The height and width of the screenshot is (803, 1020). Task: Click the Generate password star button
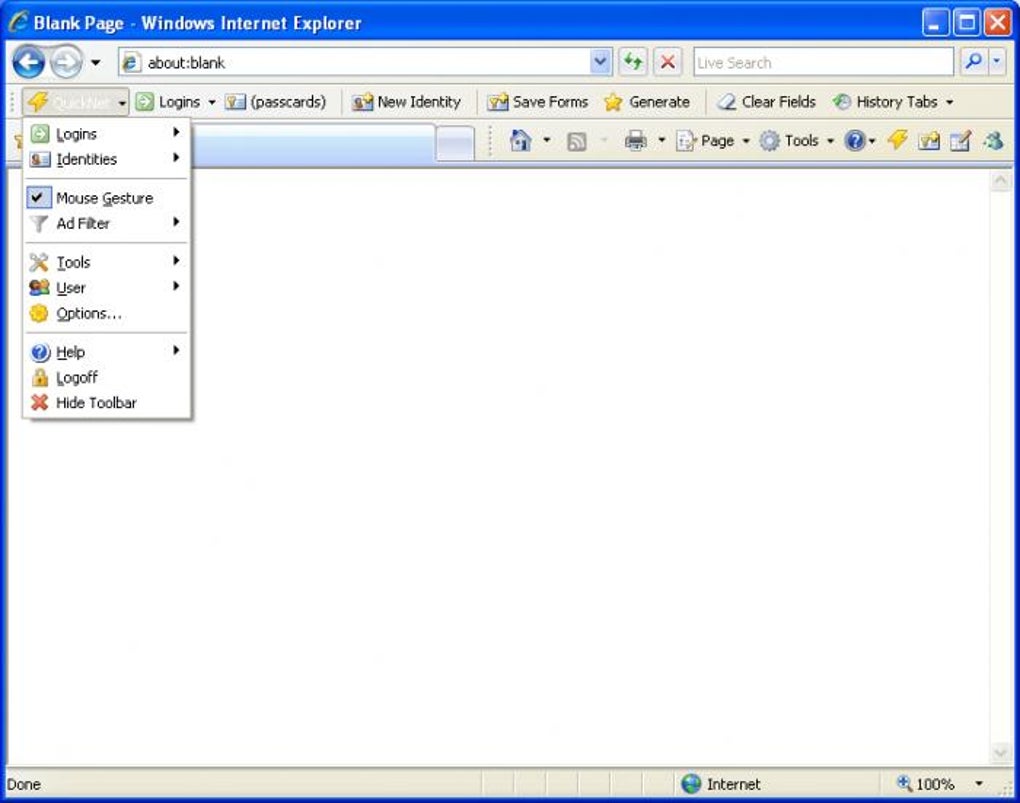(x=647, y=102)
